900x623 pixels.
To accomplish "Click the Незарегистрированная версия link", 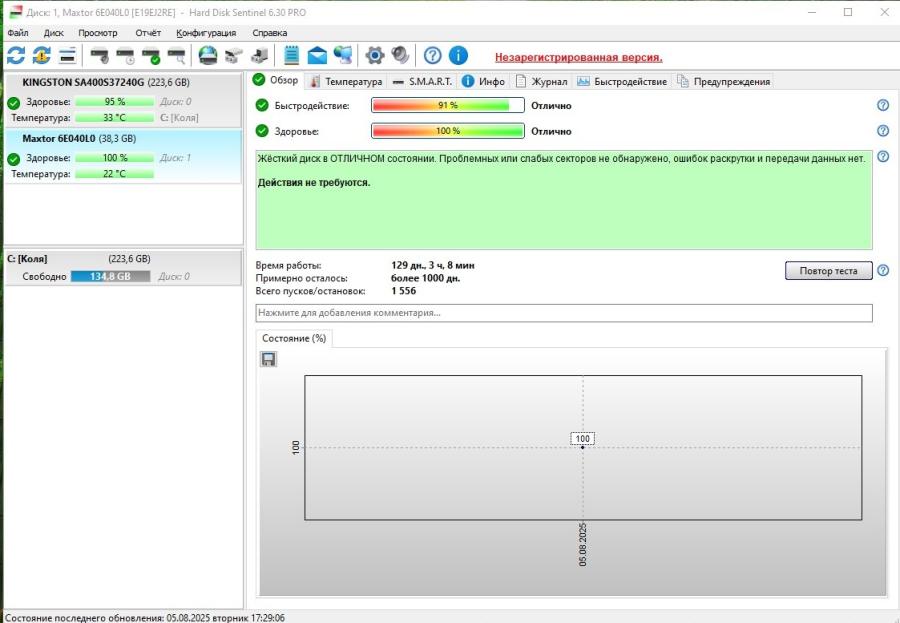I will 578,57.
